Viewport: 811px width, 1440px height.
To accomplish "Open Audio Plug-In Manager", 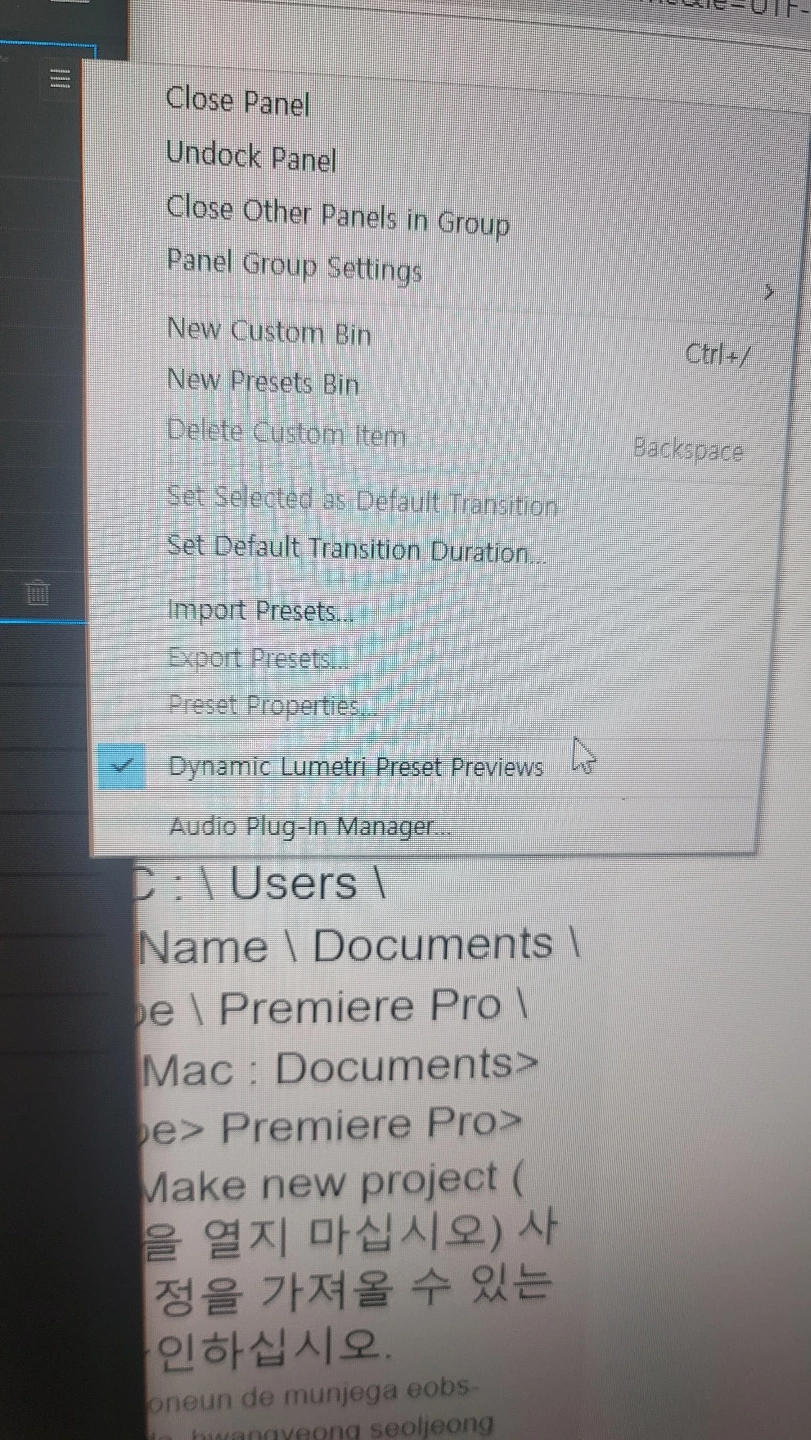I will tap(309, 827).
